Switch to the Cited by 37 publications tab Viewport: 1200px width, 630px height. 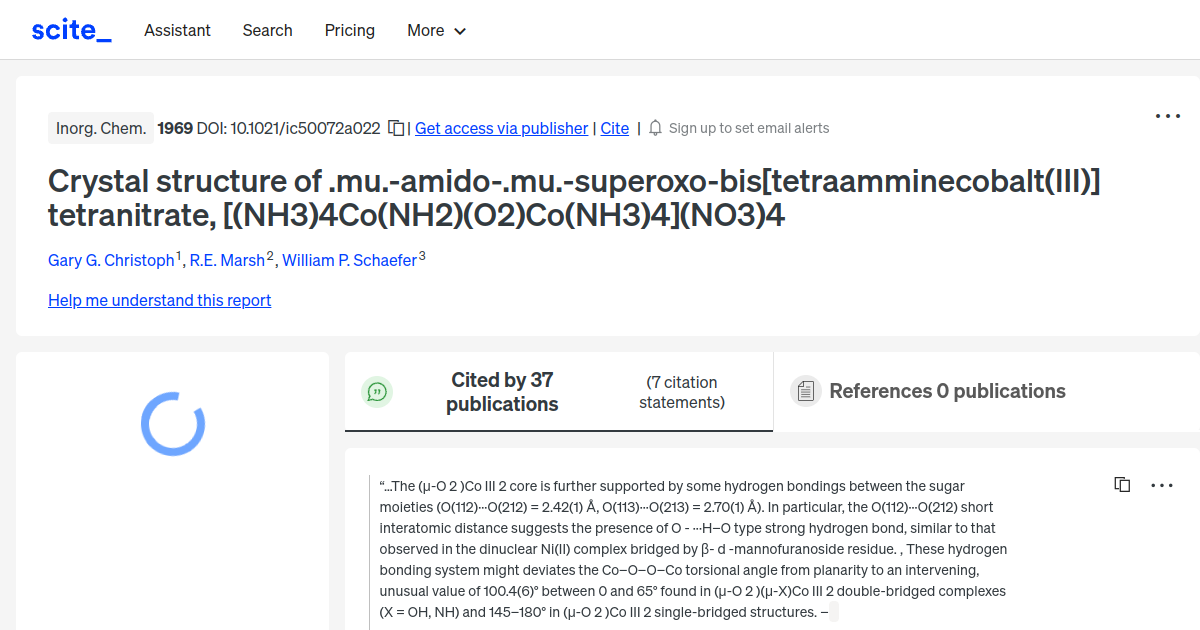coord(502,392)
